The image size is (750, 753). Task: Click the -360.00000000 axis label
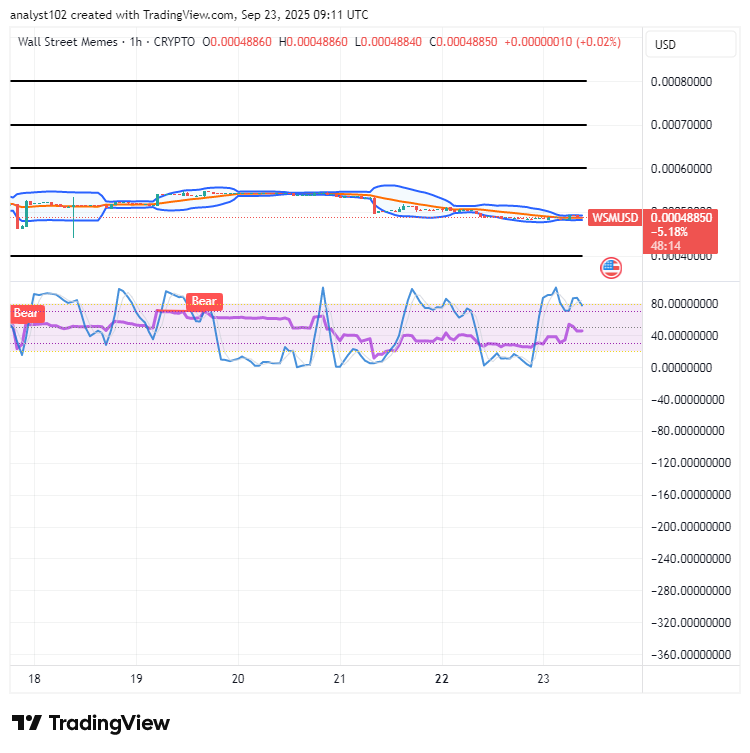coord(690,655)
